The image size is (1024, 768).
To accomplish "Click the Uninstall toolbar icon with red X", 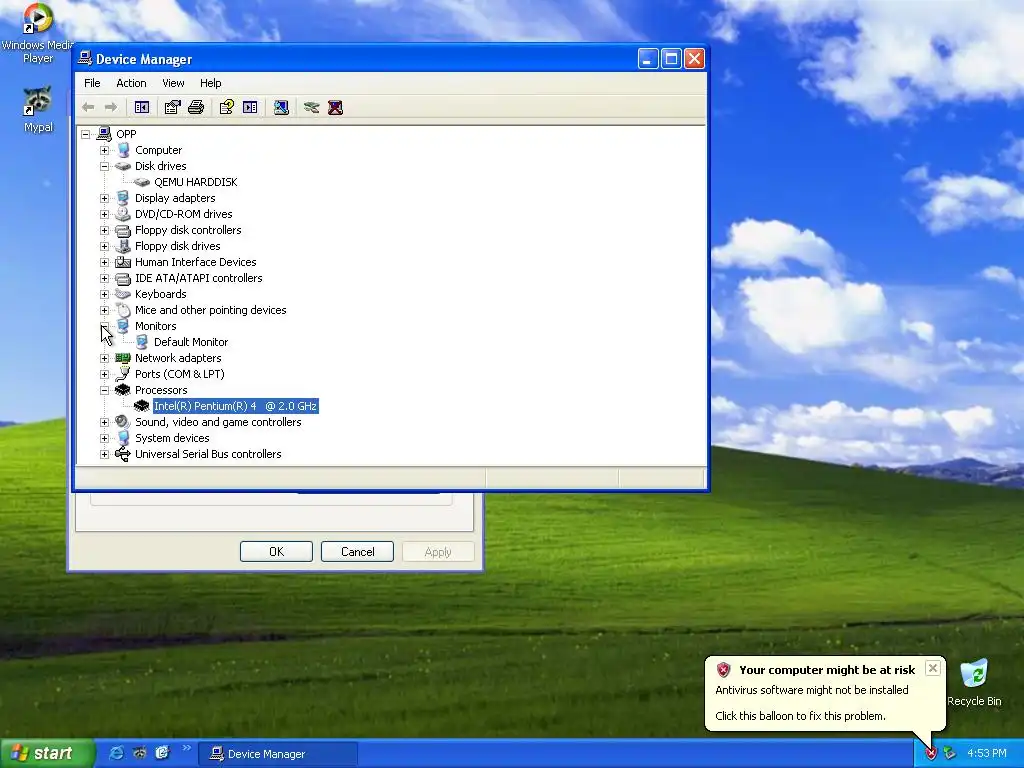I will point(336,107).
